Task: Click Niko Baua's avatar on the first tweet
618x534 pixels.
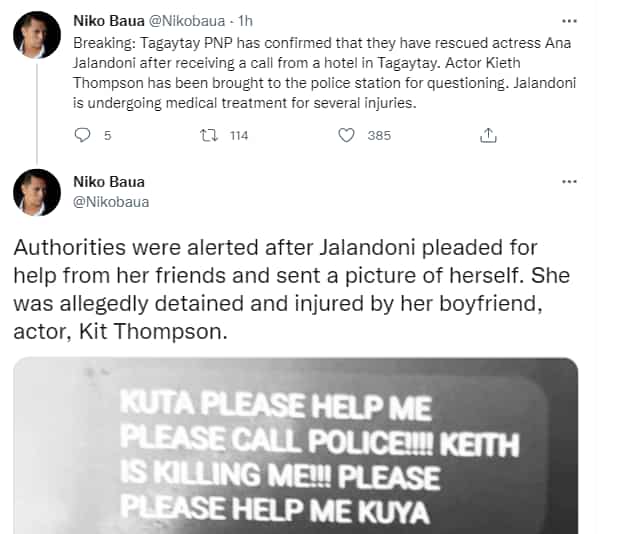Action: click(37, 35)
